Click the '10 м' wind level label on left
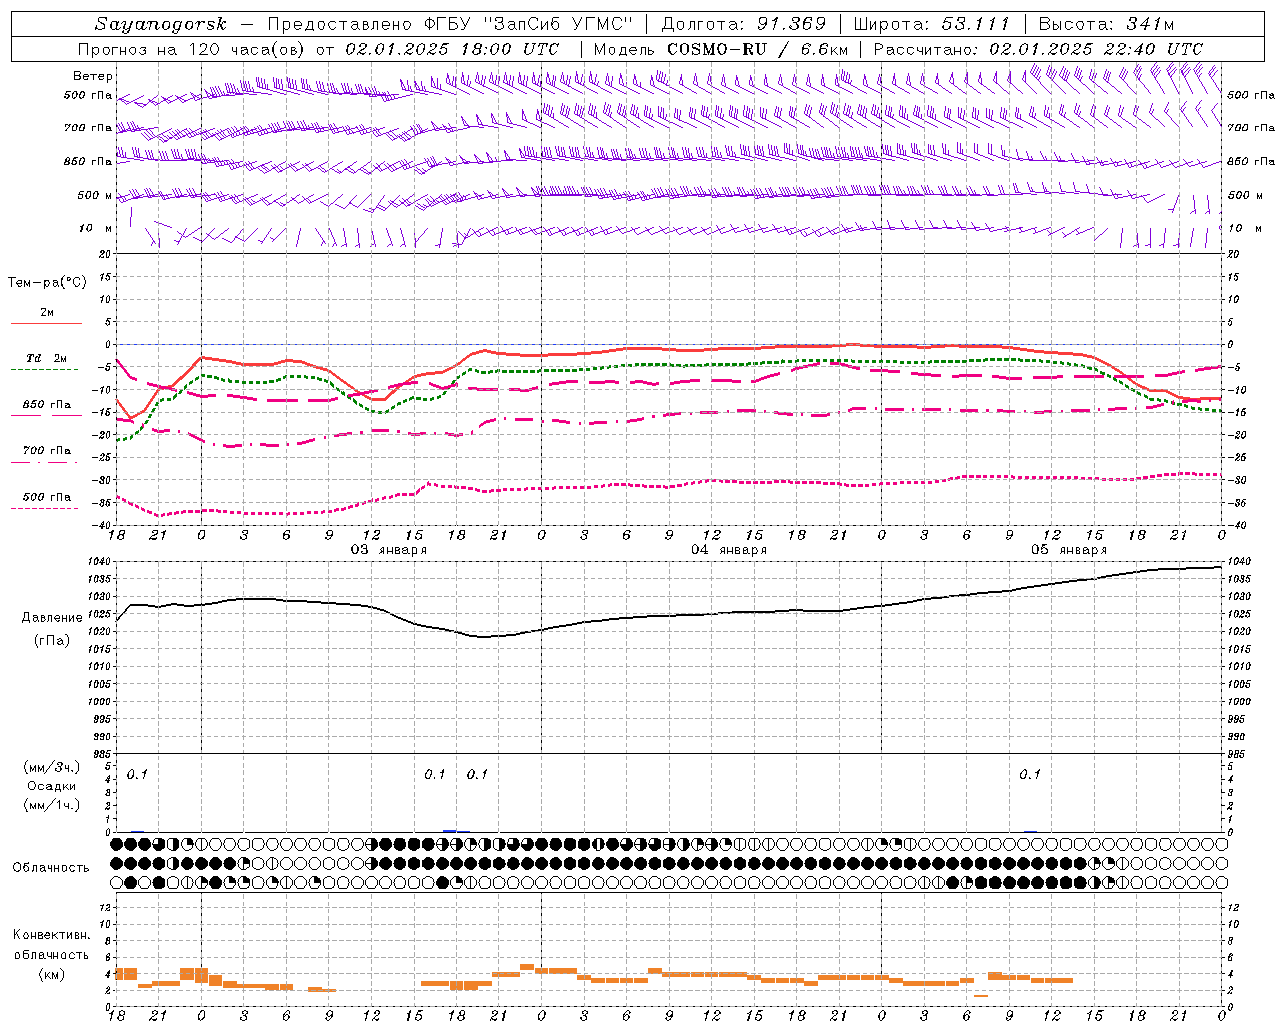The image size is (1280, 1024). coord(96,229)
